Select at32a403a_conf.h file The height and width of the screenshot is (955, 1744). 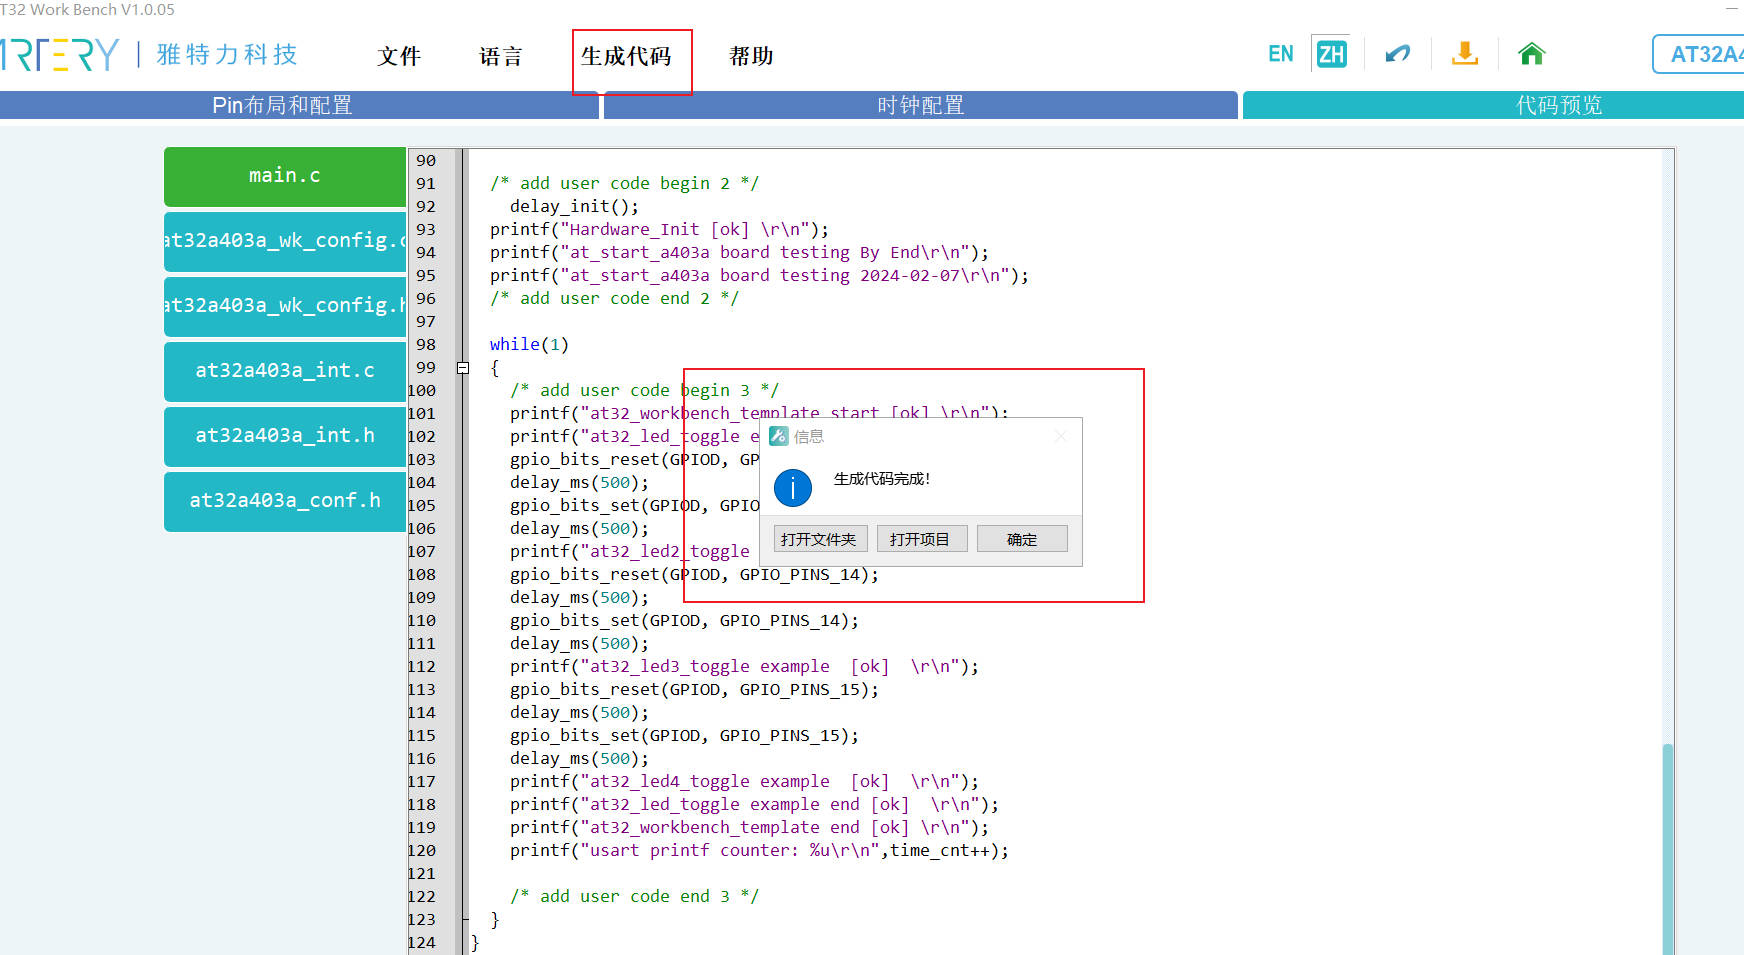tap(285, 501)
